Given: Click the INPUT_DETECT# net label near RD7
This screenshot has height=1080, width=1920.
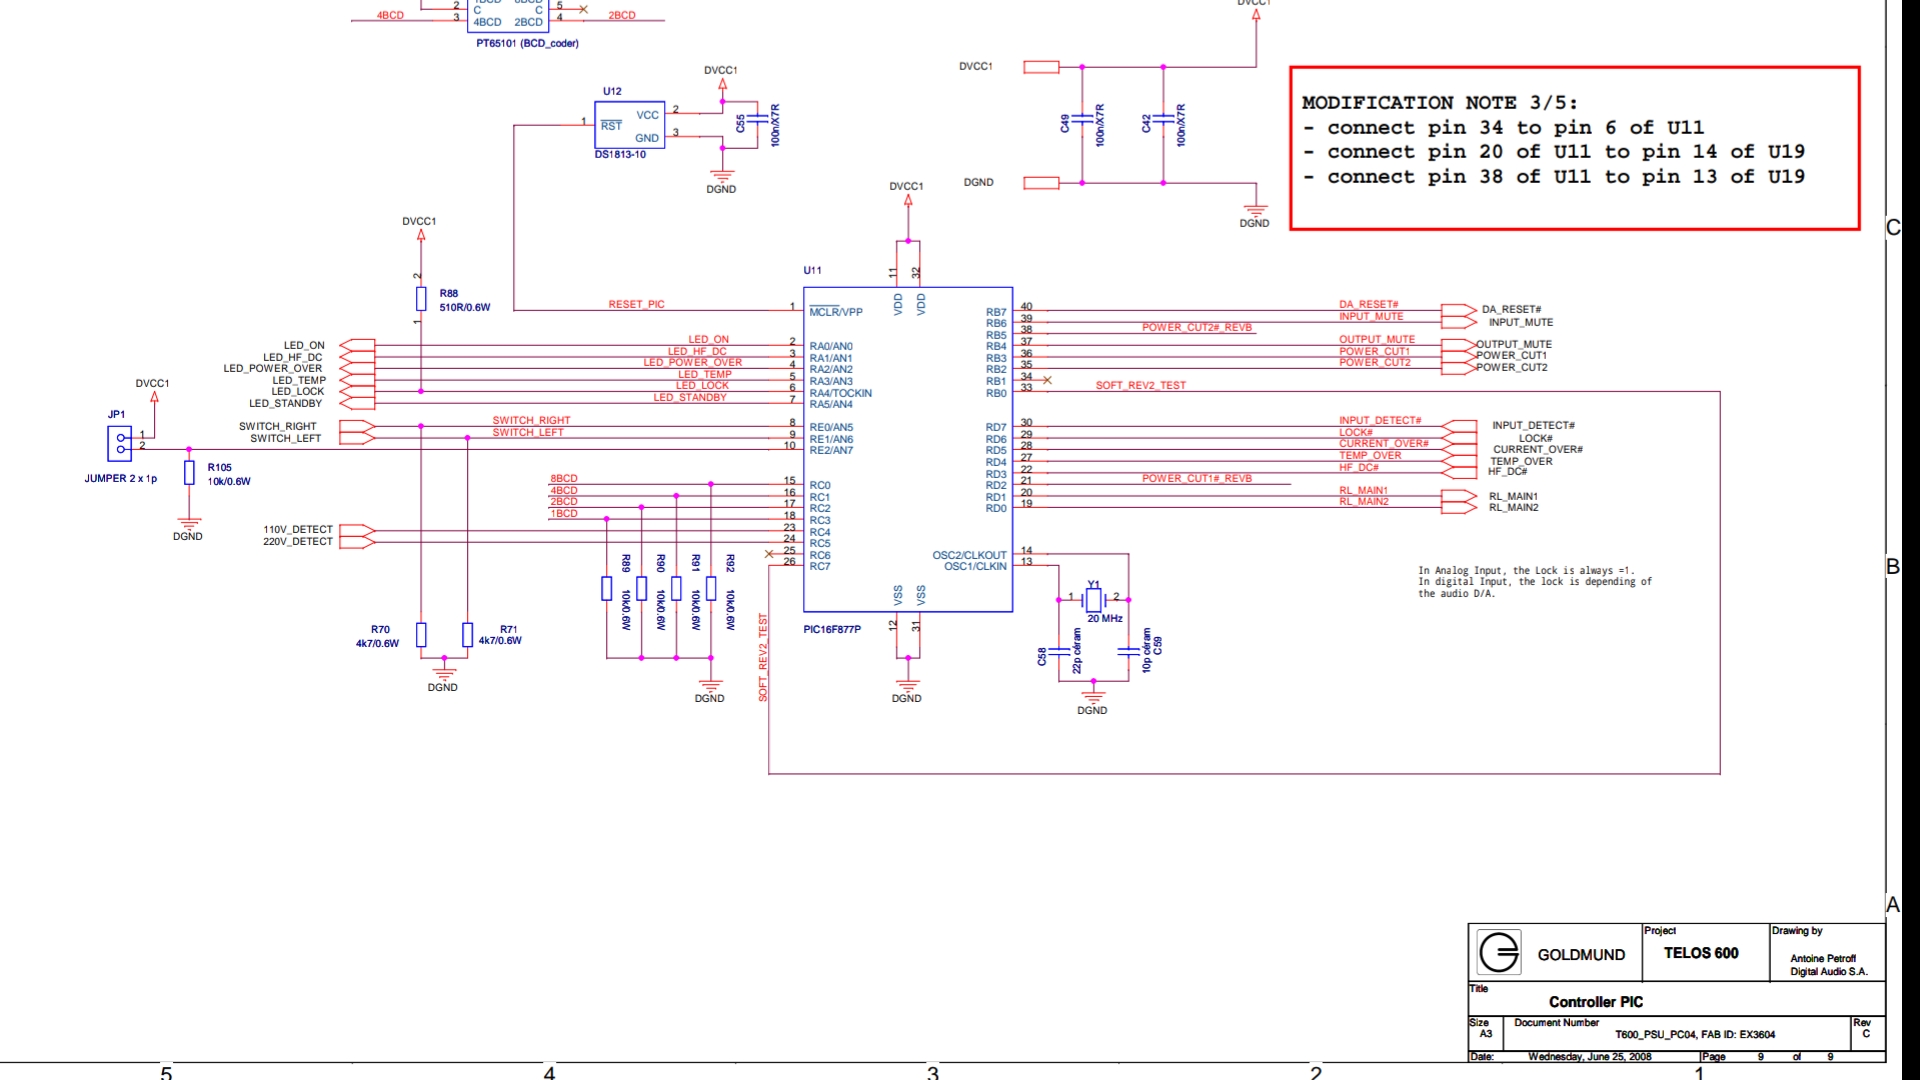Looking at the screenshot, I should [1380, 420].
